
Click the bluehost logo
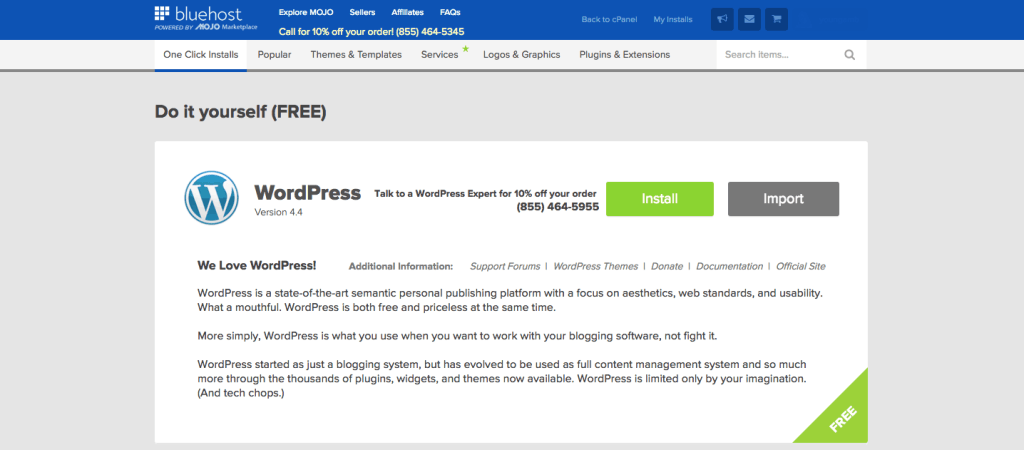206,18
